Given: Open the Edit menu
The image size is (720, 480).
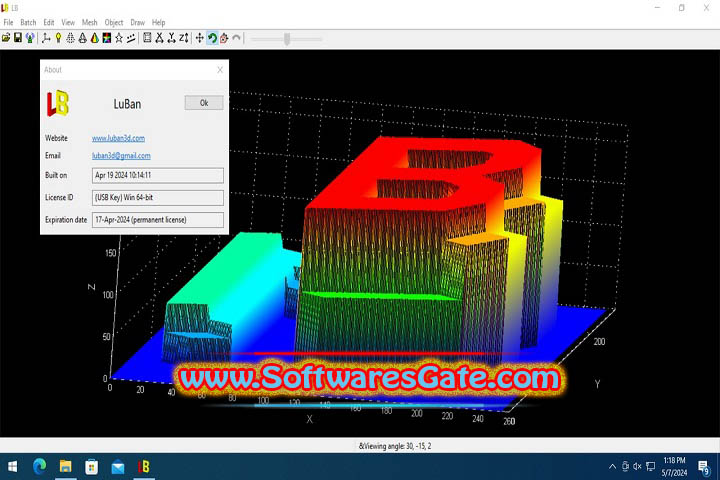Looking at the screenshot, I should pos(49,23).
